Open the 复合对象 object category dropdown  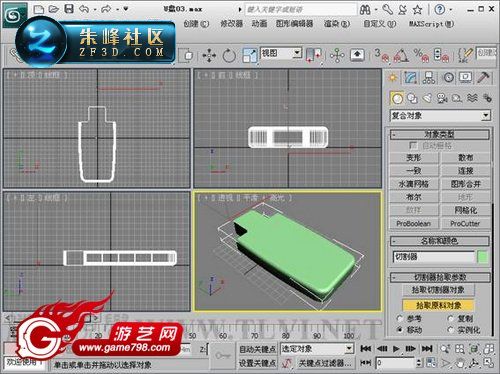[x=486, y=116]
